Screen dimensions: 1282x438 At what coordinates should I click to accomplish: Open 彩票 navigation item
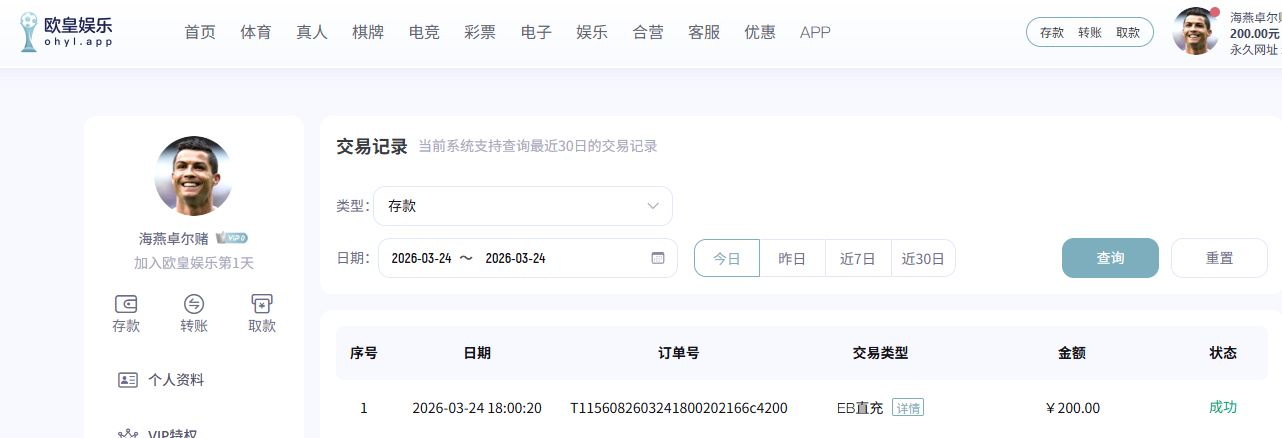(480, 32)
